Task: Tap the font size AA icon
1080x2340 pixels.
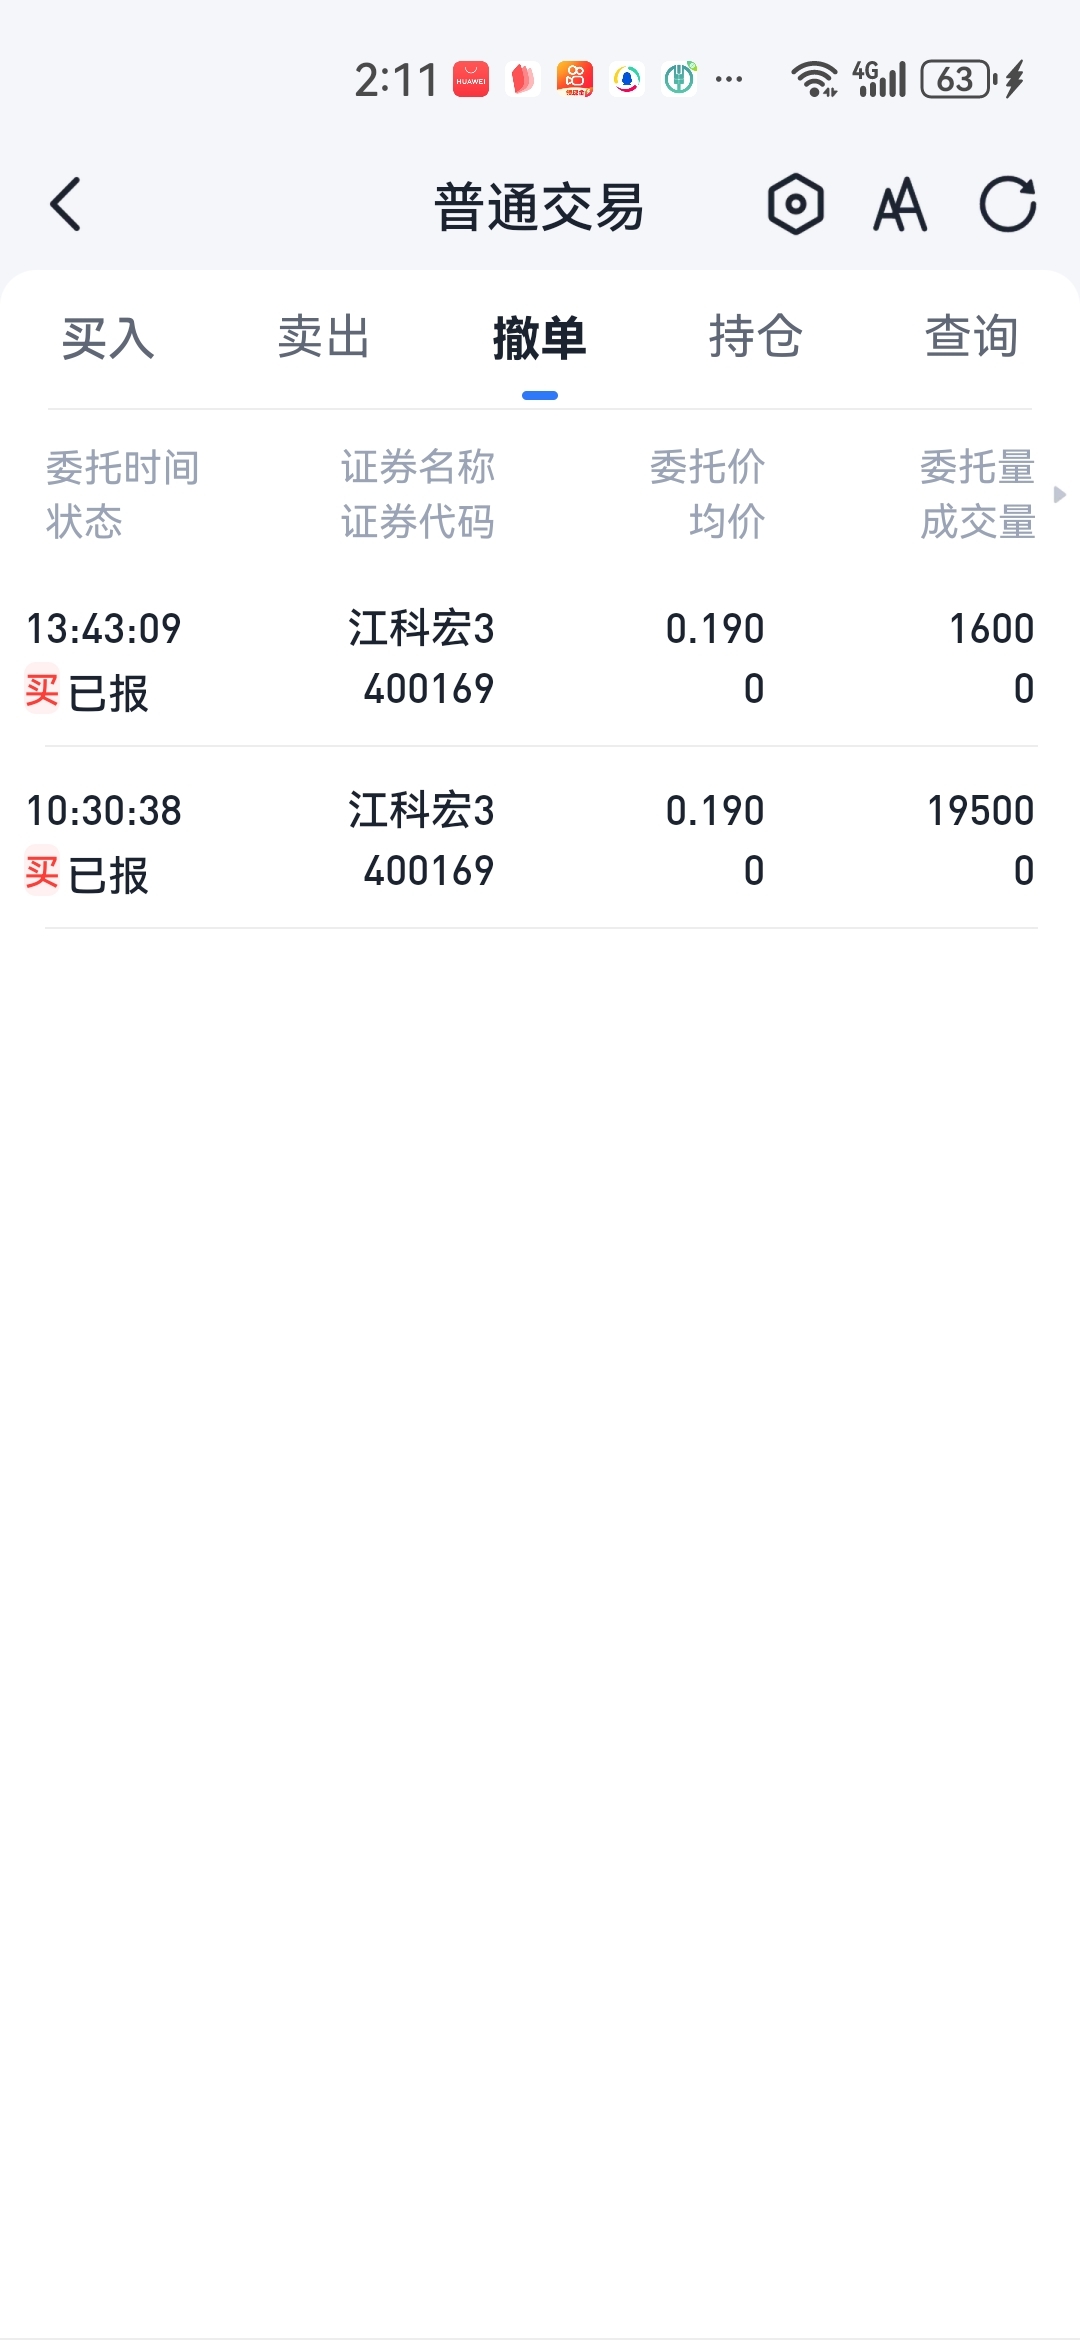Action: tap(900, 205)
